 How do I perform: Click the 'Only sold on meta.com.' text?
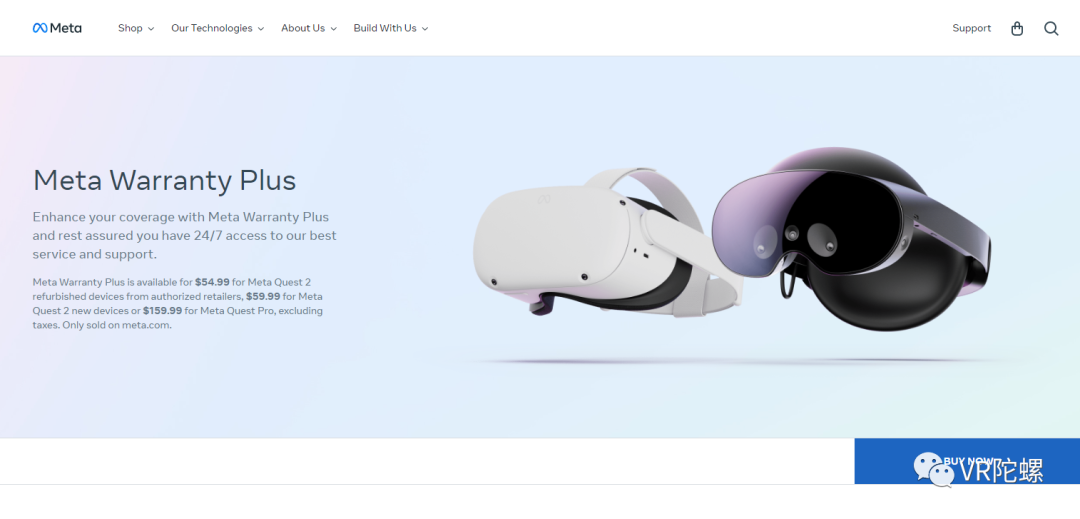point(117,325)
